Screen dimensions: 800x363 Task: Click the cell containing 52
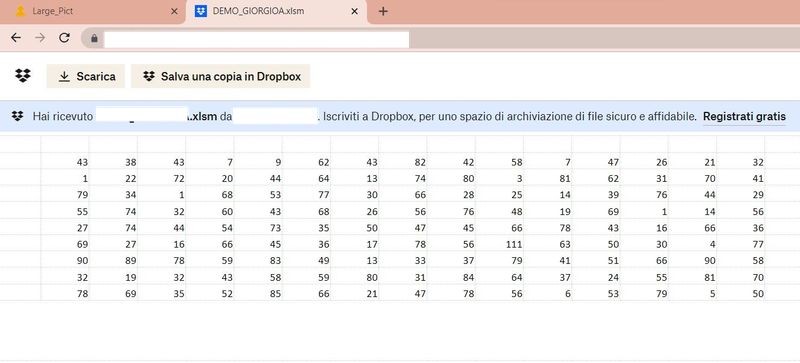pyautogui.click(x=210, y=294)
